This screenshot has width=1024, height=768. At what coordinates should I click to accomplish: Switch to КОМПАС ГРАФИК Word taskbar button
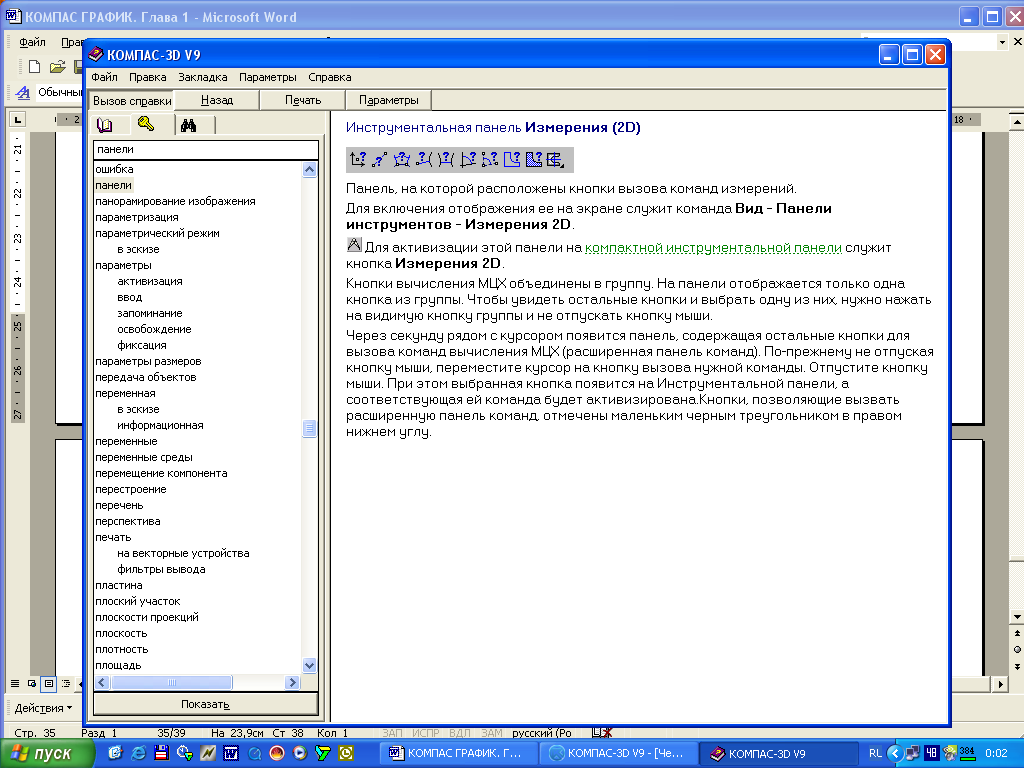click(x=461, y=753)
